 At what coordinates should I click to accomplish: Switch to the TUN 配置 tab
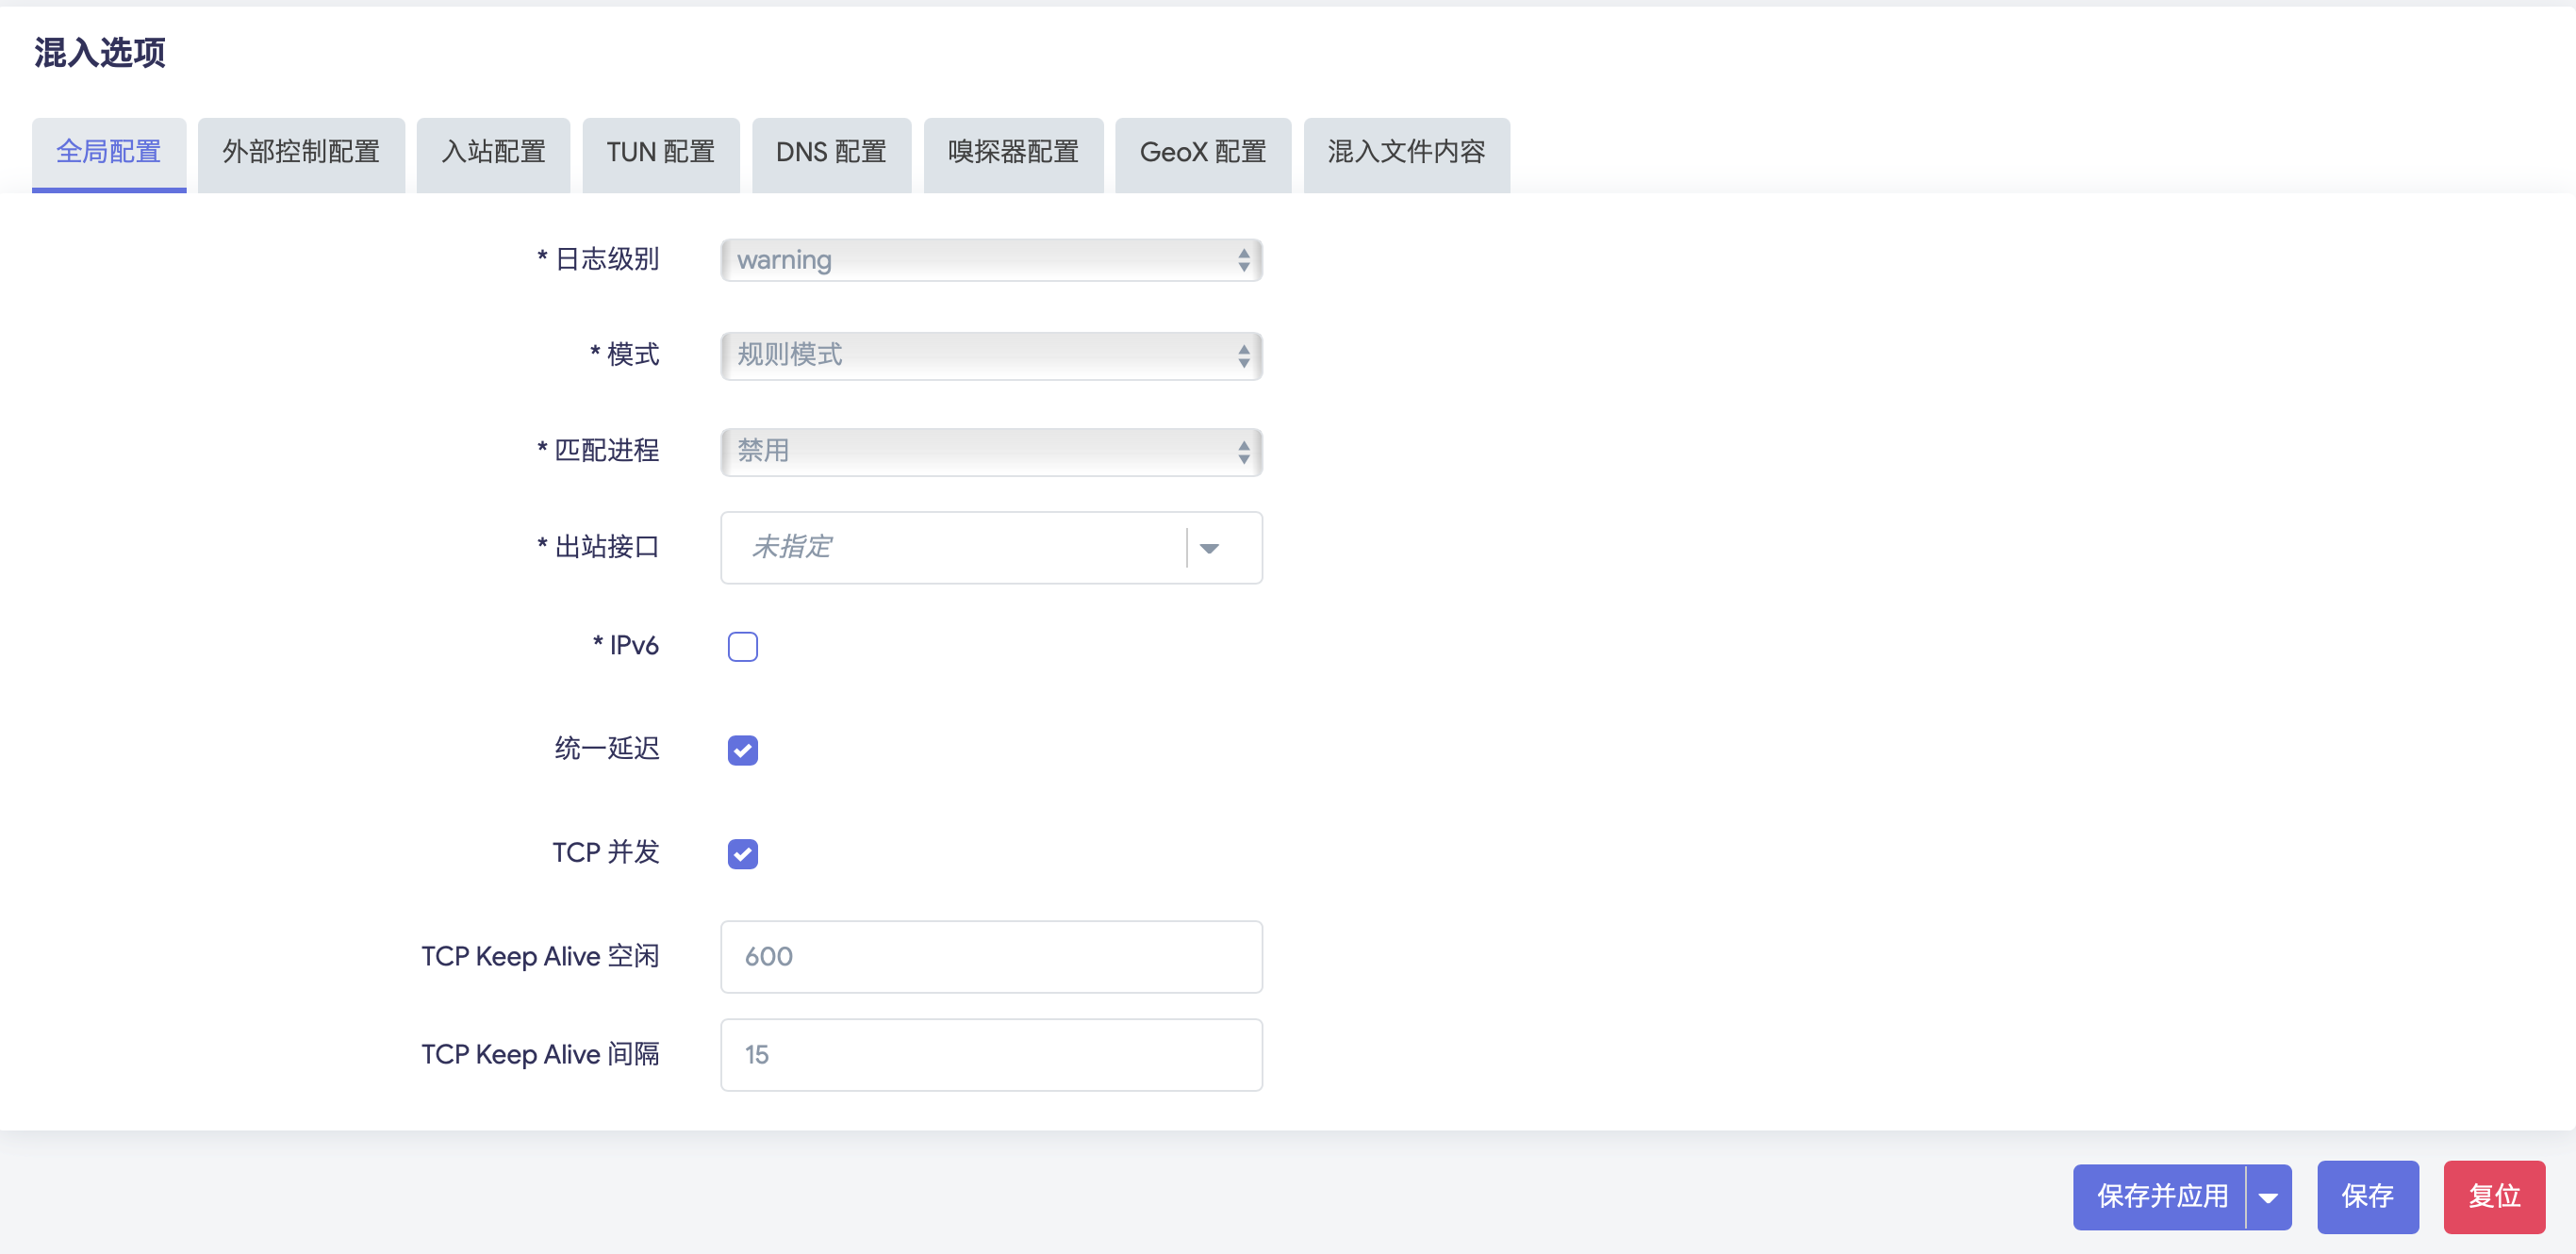(x=660, y=153)
